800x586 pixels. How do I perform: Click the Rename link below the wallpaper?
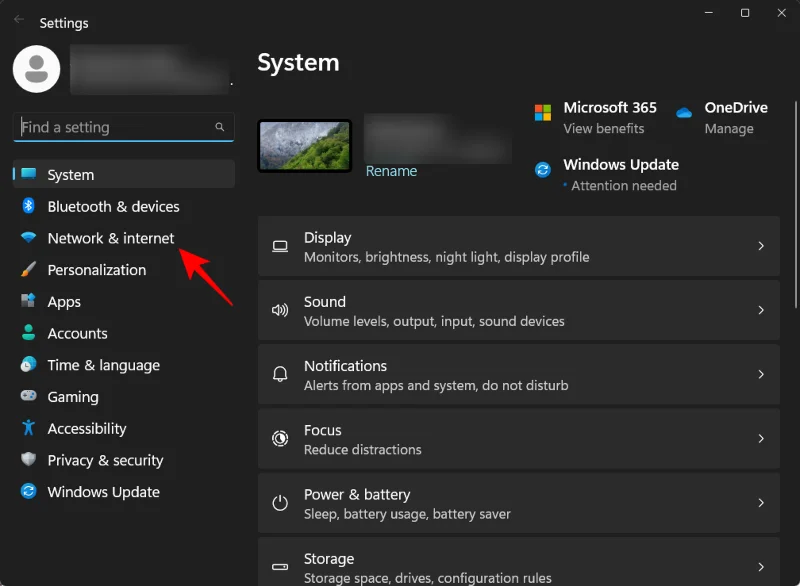point(391,171)
